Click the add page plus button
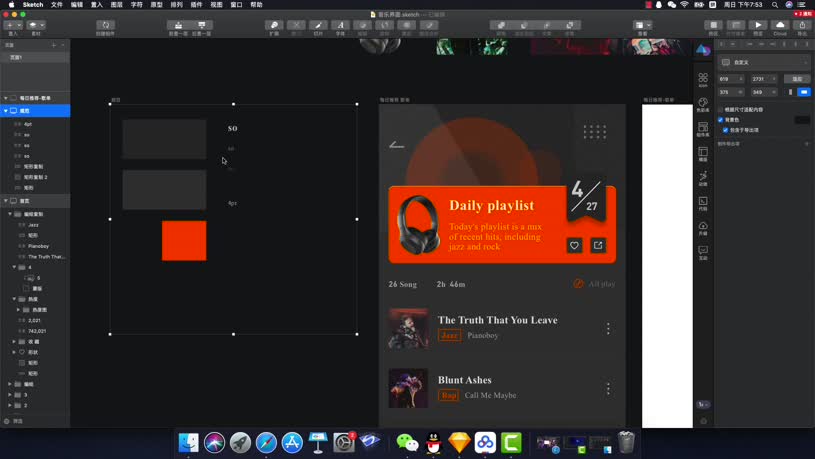This screenshot has width=815, height=459. (54, 45)
